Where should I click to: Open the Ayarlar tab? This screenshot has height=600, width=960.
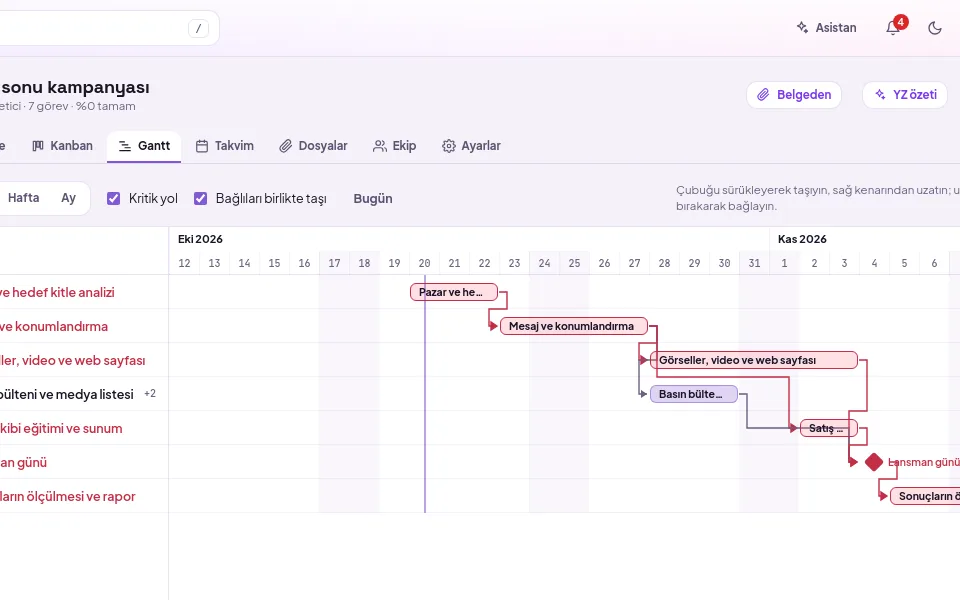tap(471, 146)
